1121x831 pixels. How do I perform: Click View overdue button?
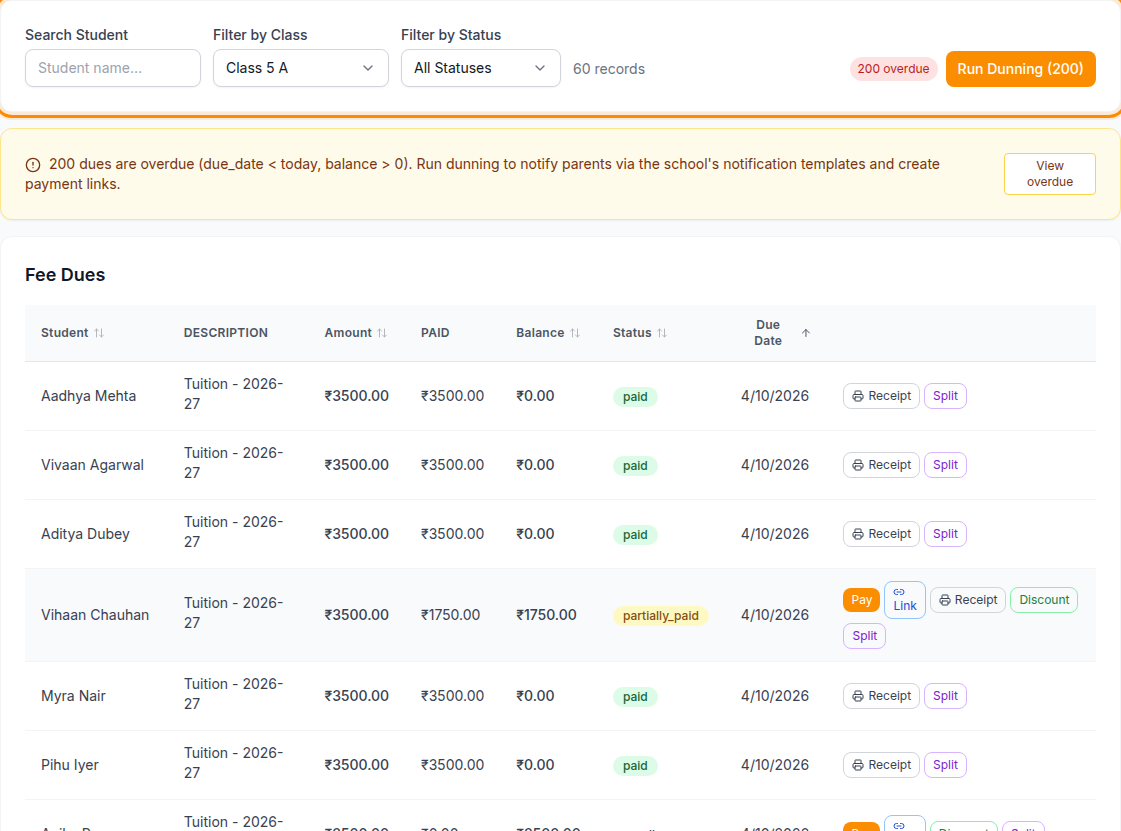click(1050, 174)
